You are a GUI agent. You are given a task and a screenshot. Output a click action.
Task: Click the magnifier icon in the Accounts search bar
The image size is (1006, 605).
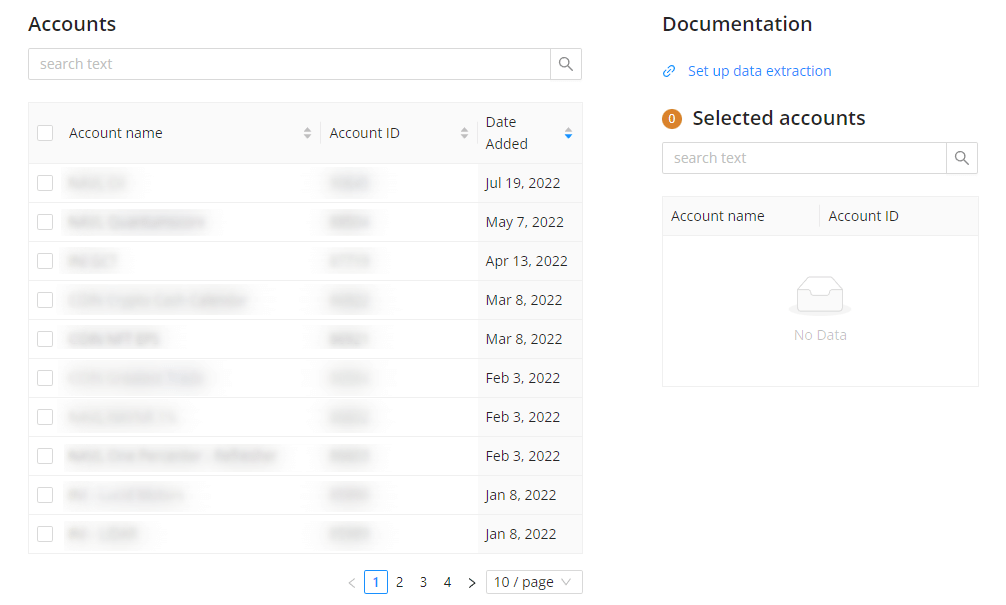click(x=566, y=63)
